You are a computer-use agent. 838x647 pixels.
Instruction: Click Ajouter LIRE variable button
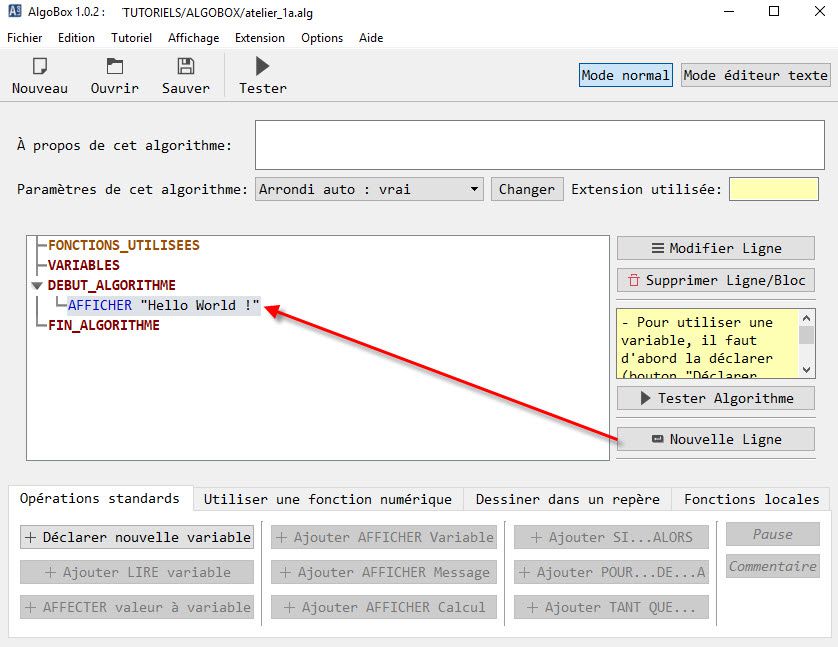(137, 572)
